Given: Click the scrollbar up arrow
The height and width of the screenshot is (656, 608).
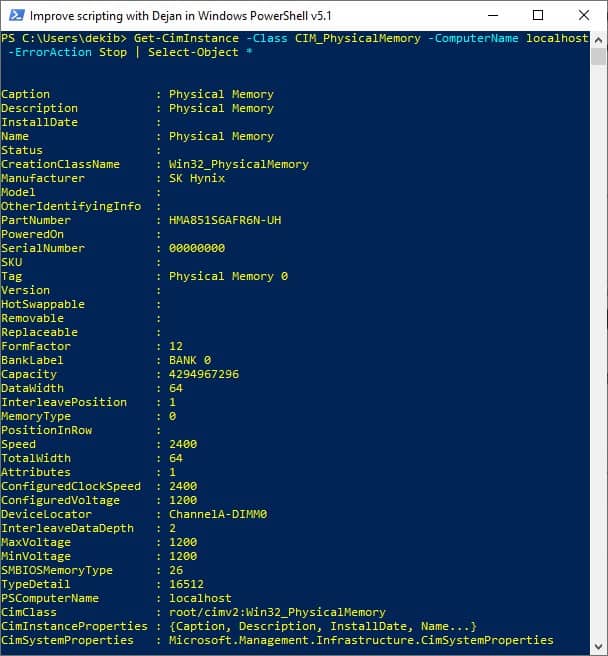Looking at the screenshot, I should click(598, 40).
